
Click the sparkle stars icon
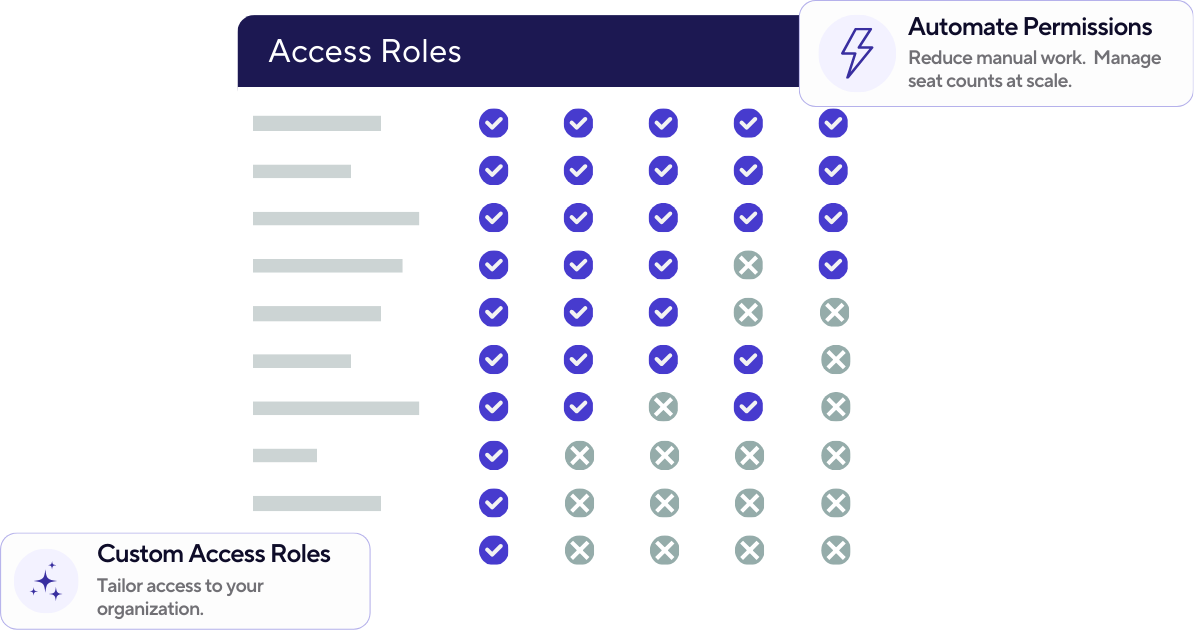pyautogui.click(x=46, y=581)
